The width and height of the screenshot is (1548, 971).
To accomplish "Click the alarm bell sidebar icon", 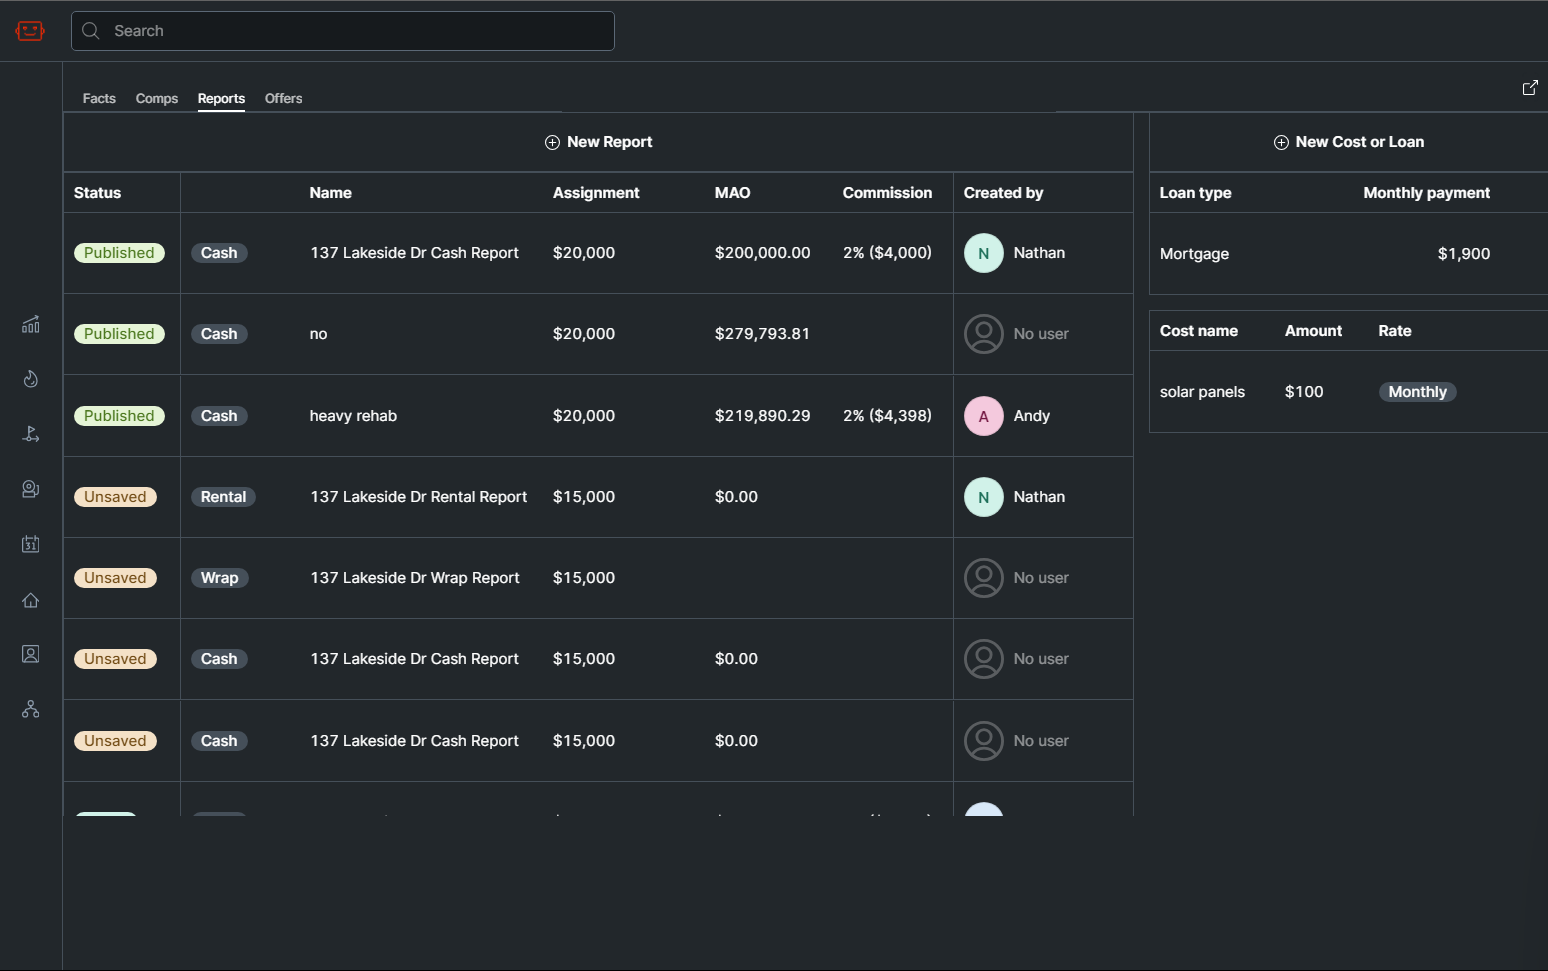I will (x=31, y=489).
